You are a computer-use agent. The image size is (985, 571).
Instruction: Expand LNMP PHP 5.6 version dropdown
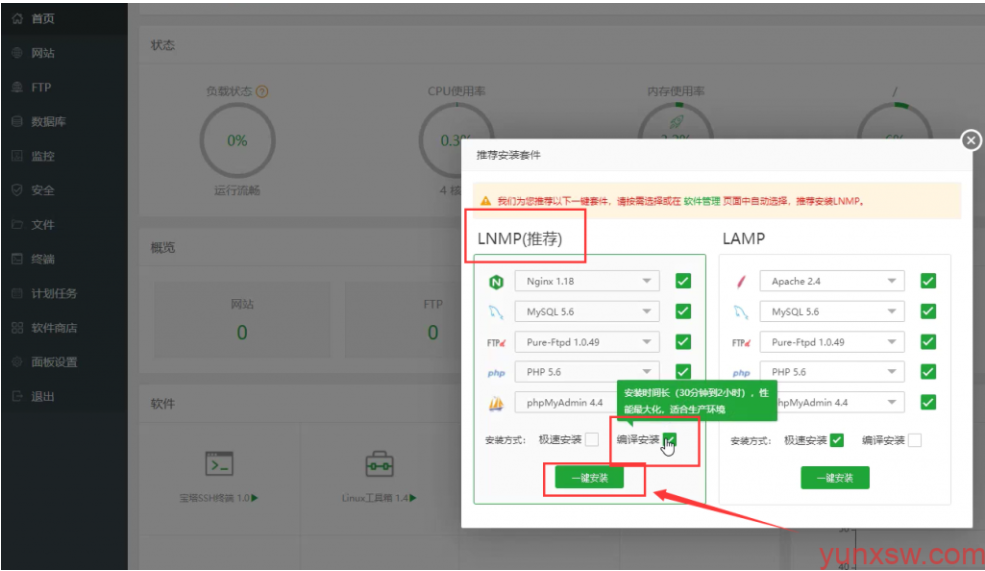click(587, 372)
